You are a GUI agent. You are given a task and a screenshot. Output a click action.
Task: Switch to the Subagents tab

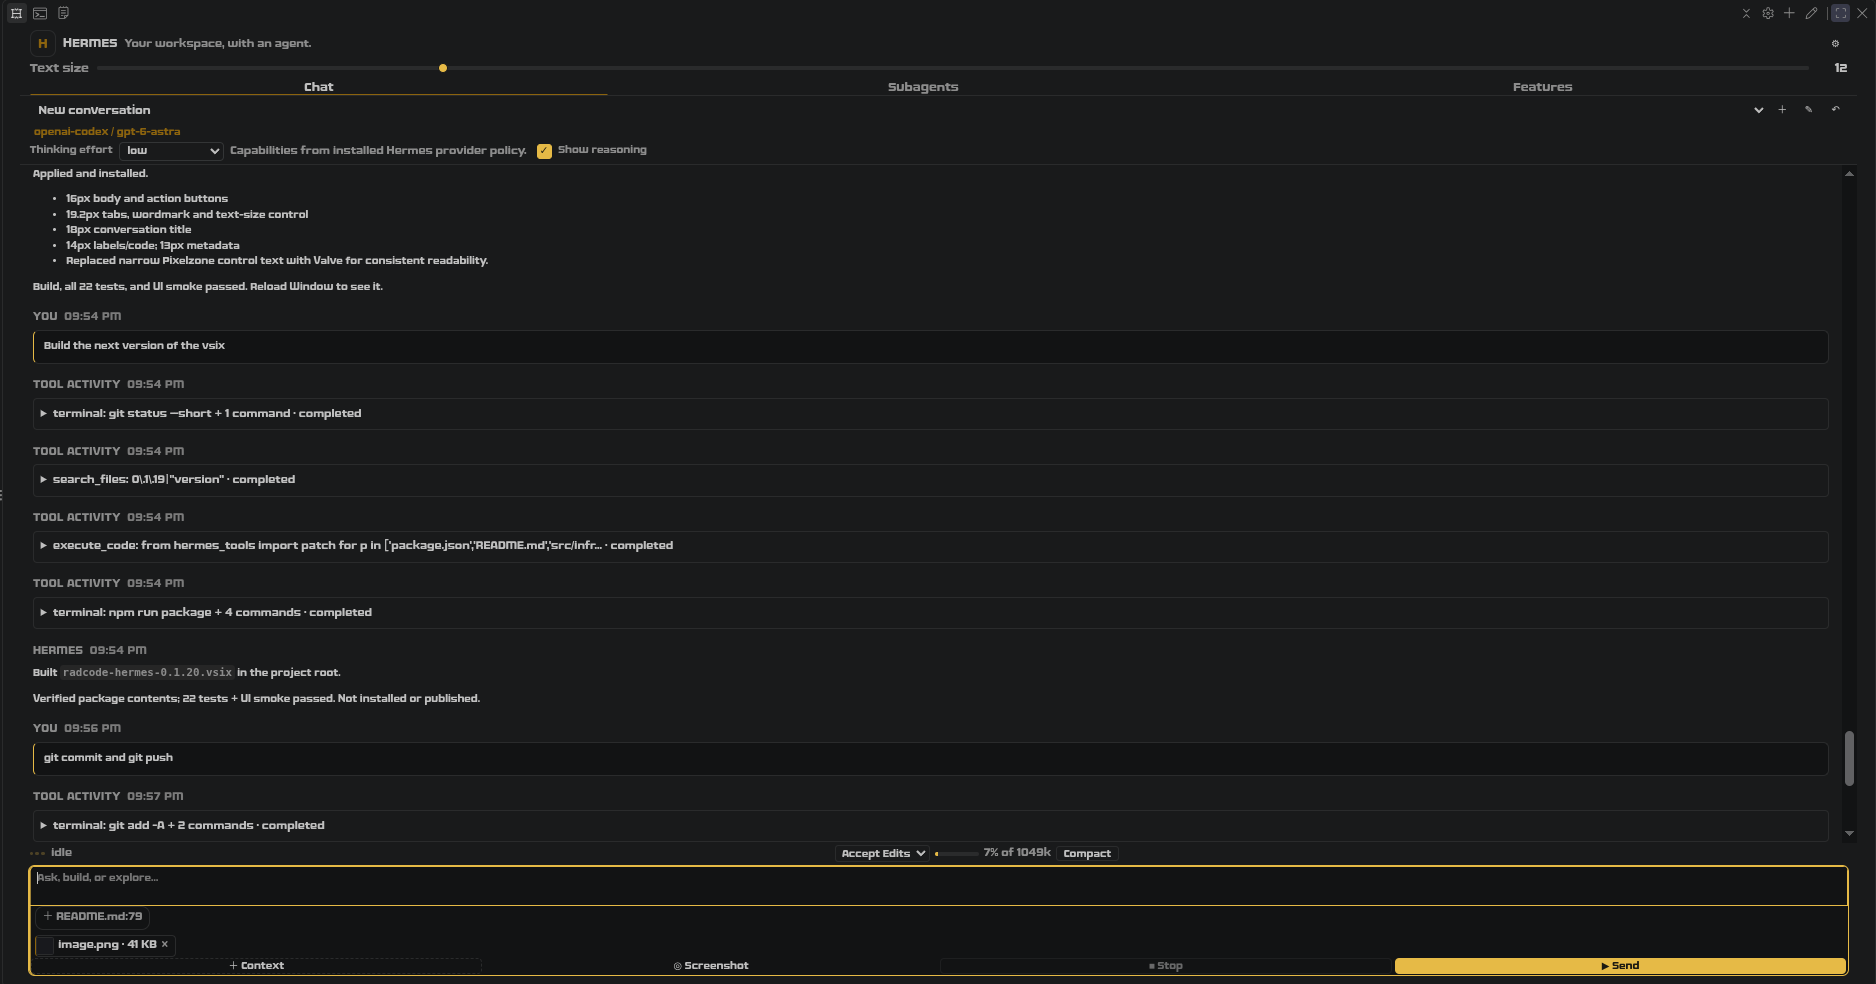click(x=923, y=87)
